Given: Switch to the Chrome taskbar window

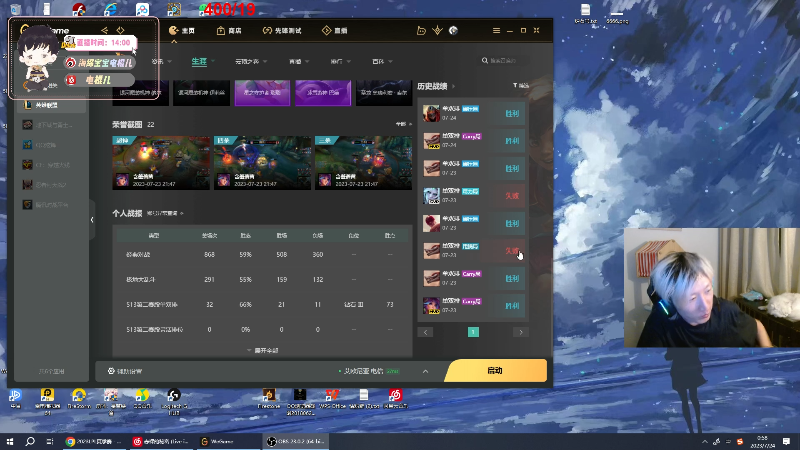Looking at the screenshot, I should (x=94, y=441).
